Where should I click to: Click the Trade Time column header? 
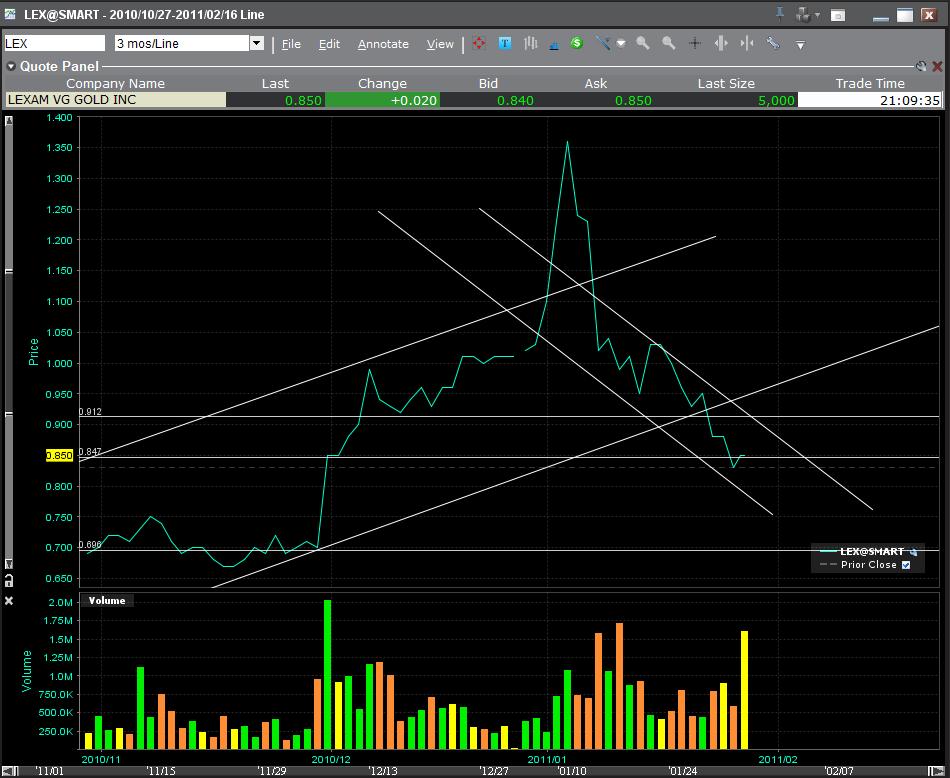870,84
